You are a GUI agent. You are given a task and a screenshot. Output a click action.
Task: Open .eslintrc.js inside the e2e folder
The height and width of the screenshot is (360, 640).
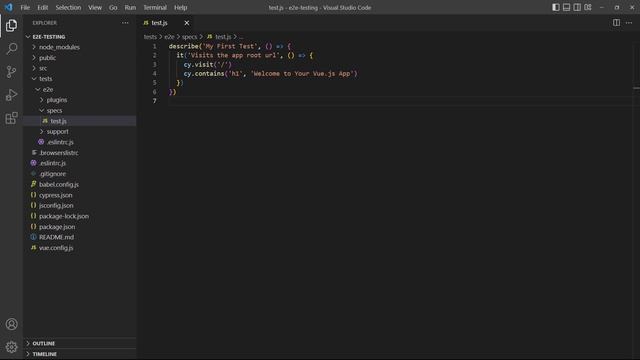(80, 142)
